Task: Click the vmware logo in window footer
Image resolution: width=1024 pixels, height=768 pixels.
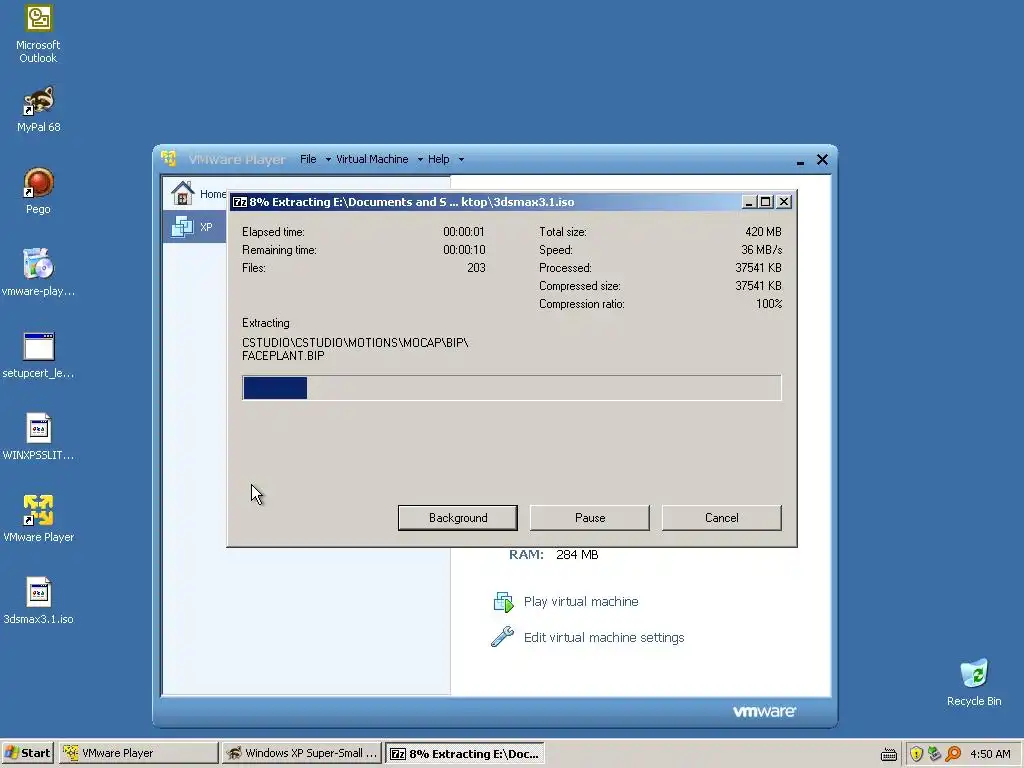Action: click(x=764, y=711)
